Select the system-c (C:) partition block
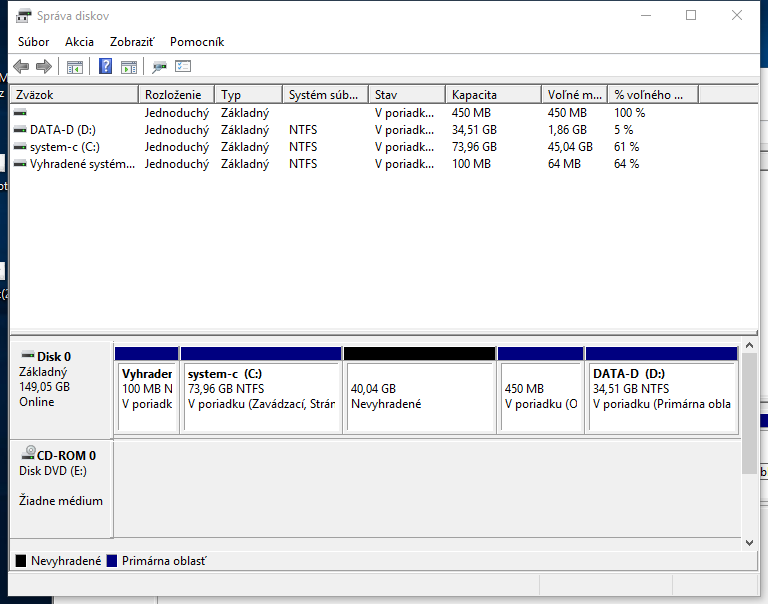 click(260, 395)
